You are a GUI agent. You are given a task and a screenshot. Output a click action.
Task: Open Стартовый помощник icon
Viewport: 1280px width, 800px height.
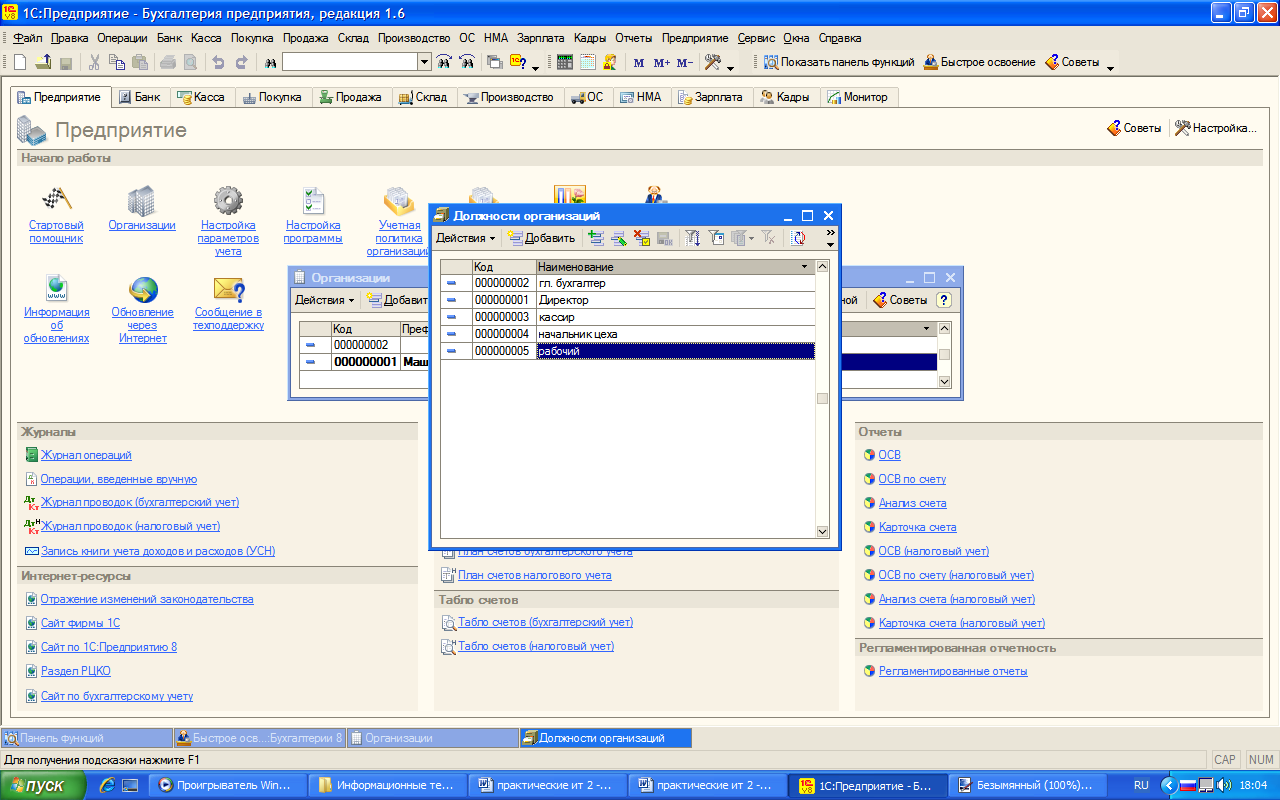point(56,201)
